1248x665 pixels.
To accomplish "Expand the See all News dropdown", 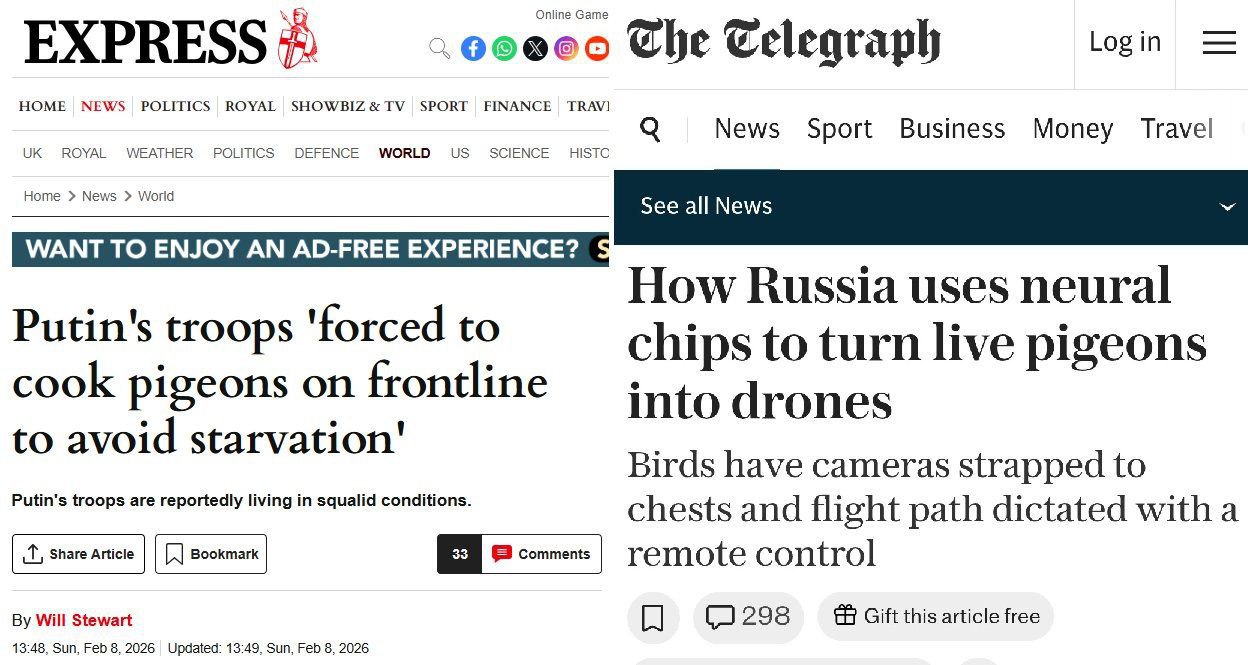I will 1228,207.
